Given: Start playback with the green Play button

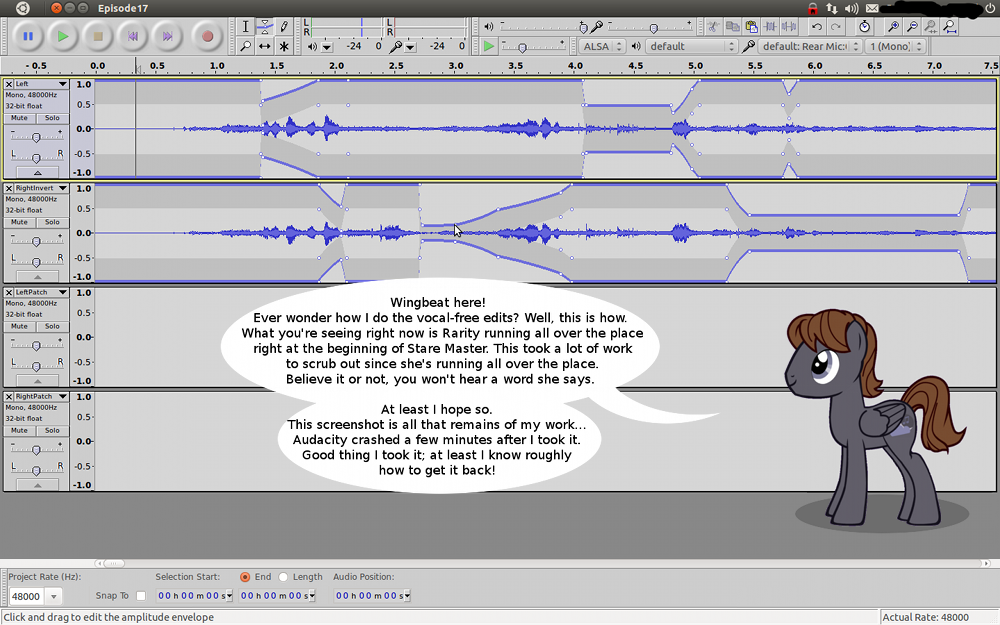Looking at the screenshot, I should tap(62, 36).
